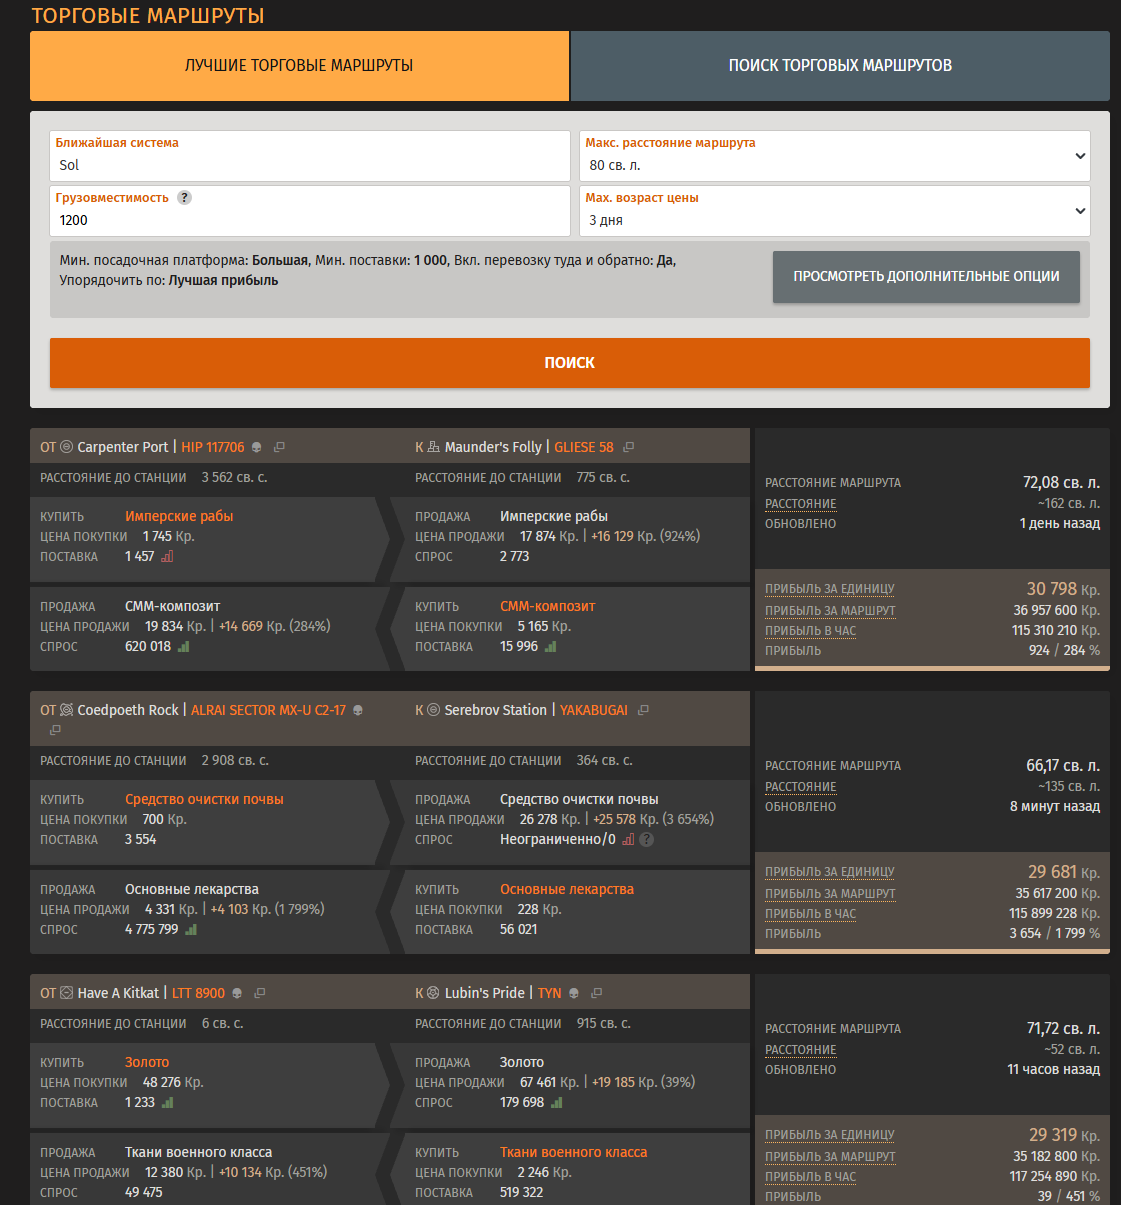Copy LTT 8900 system name icon
Screen dimensions: 1121x1205
tap(260, 993)
